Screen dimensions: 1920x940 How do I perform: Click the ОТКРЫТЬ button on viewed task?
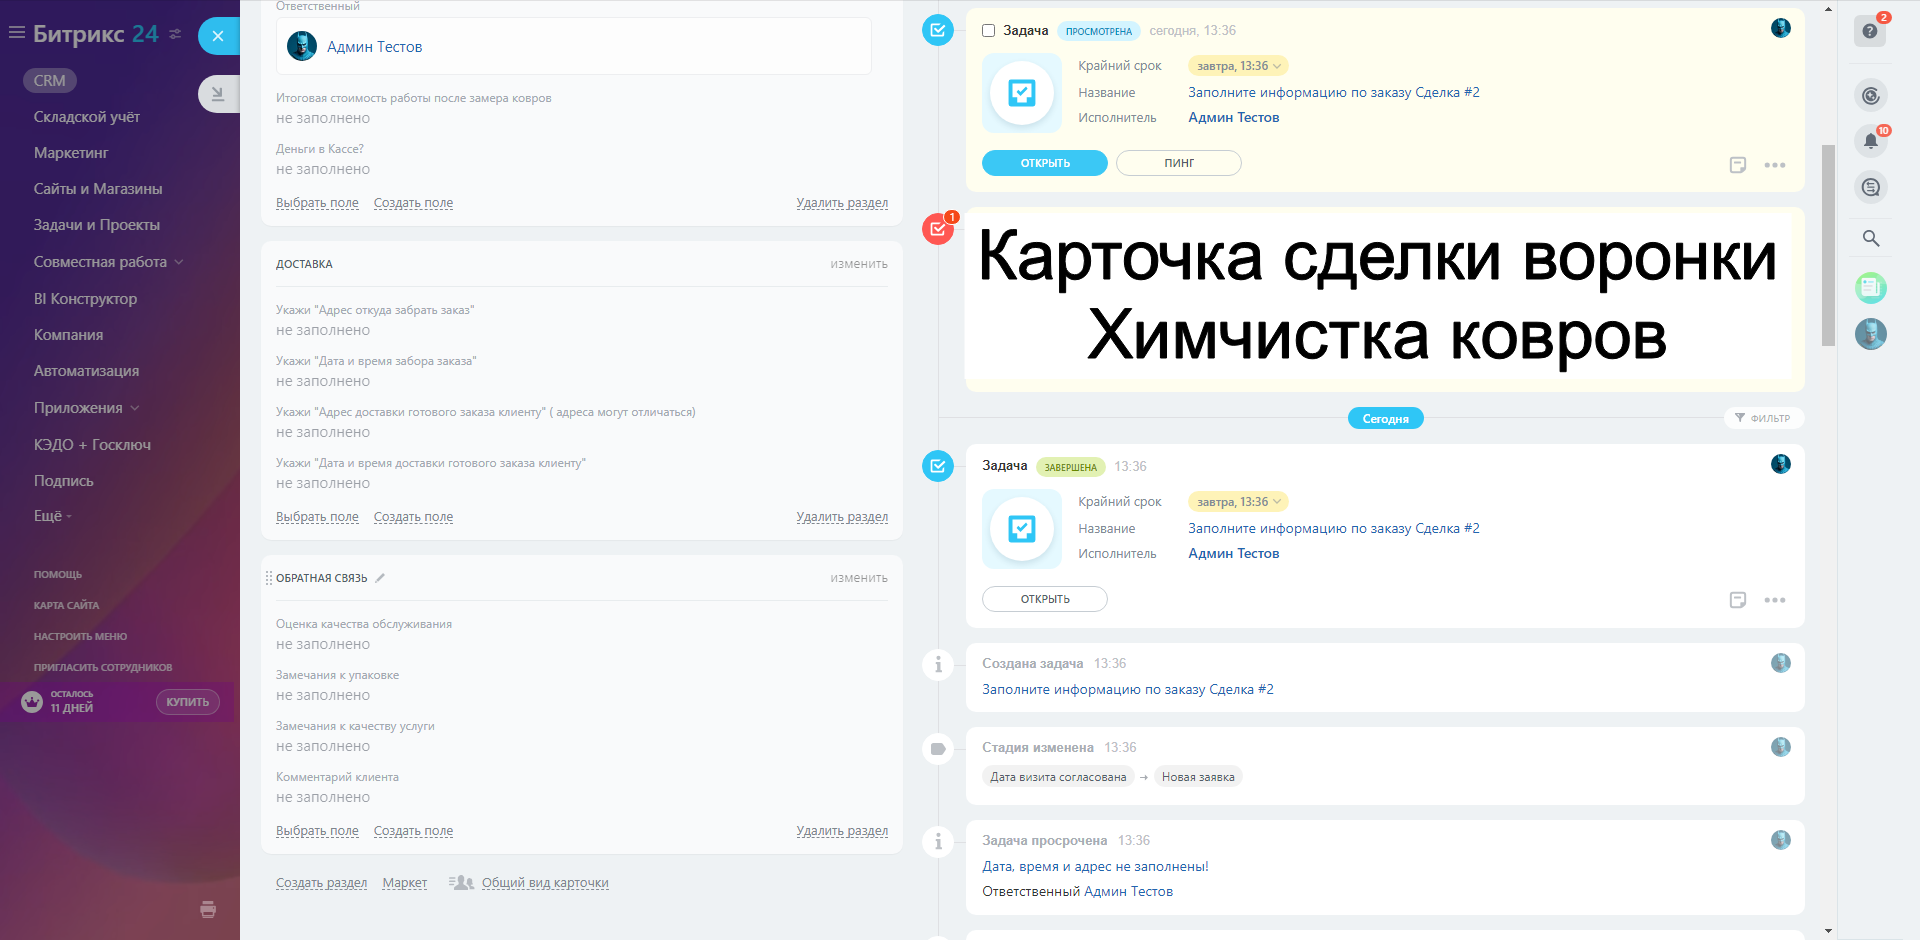pos(1045,163)
